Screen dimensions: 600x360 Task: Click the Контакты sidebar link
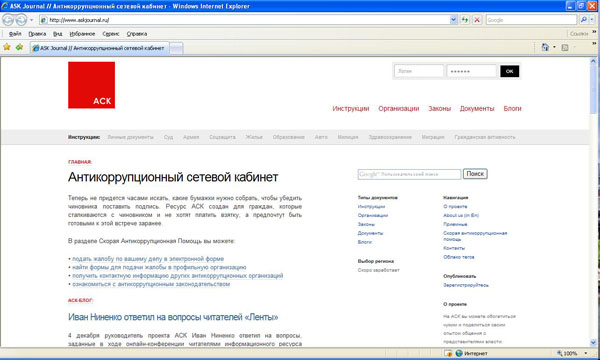(454, 248)
